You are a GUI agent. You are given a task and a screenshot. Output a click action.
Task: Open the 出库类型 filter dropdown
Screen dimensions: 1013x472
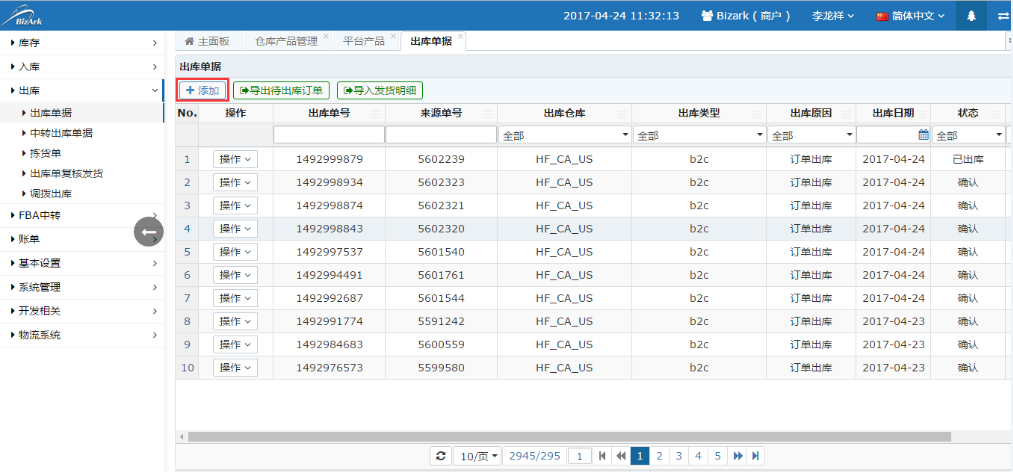coord(700,136)
